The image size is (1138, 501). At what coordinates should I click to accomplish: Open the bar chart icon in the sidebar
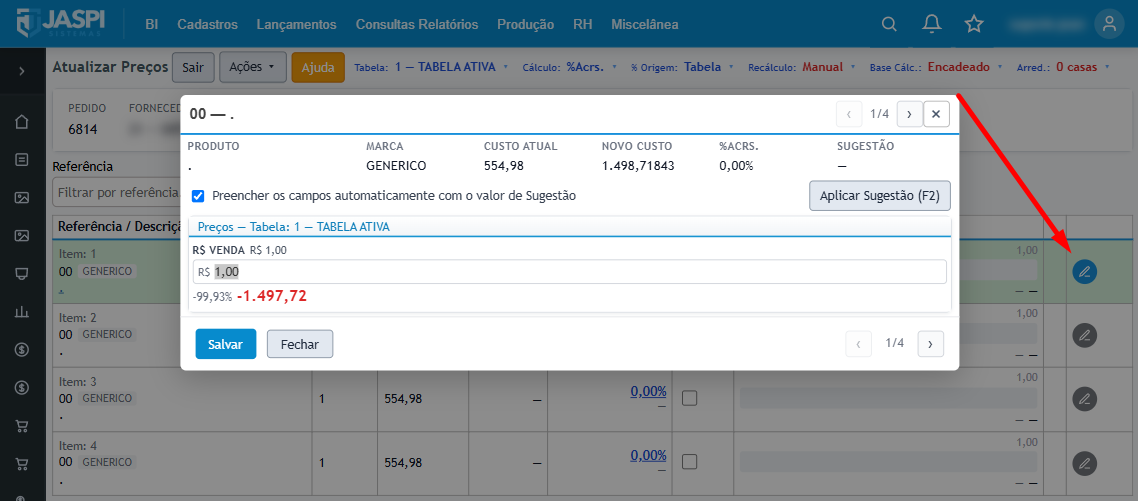[22, 311]
